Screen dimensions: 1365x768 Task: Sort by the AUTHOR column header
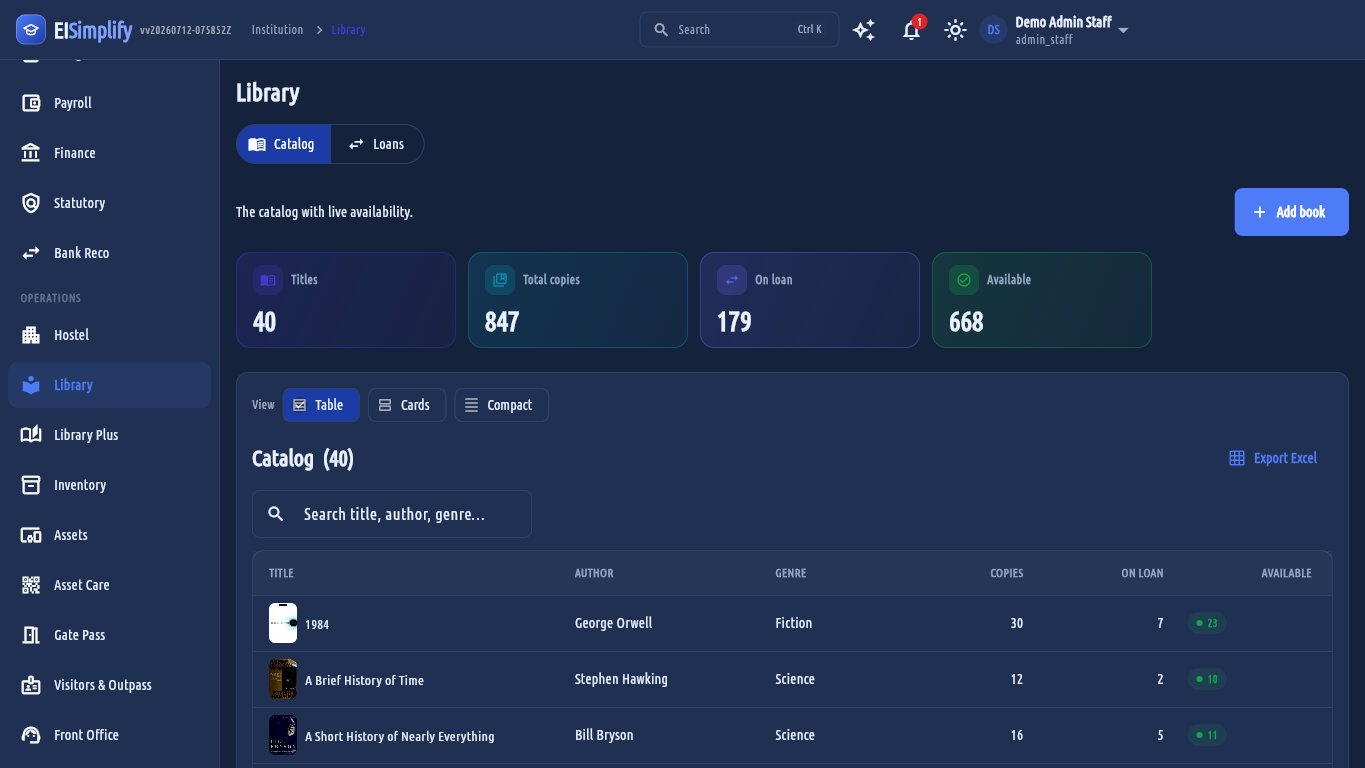tap(594, 573)
